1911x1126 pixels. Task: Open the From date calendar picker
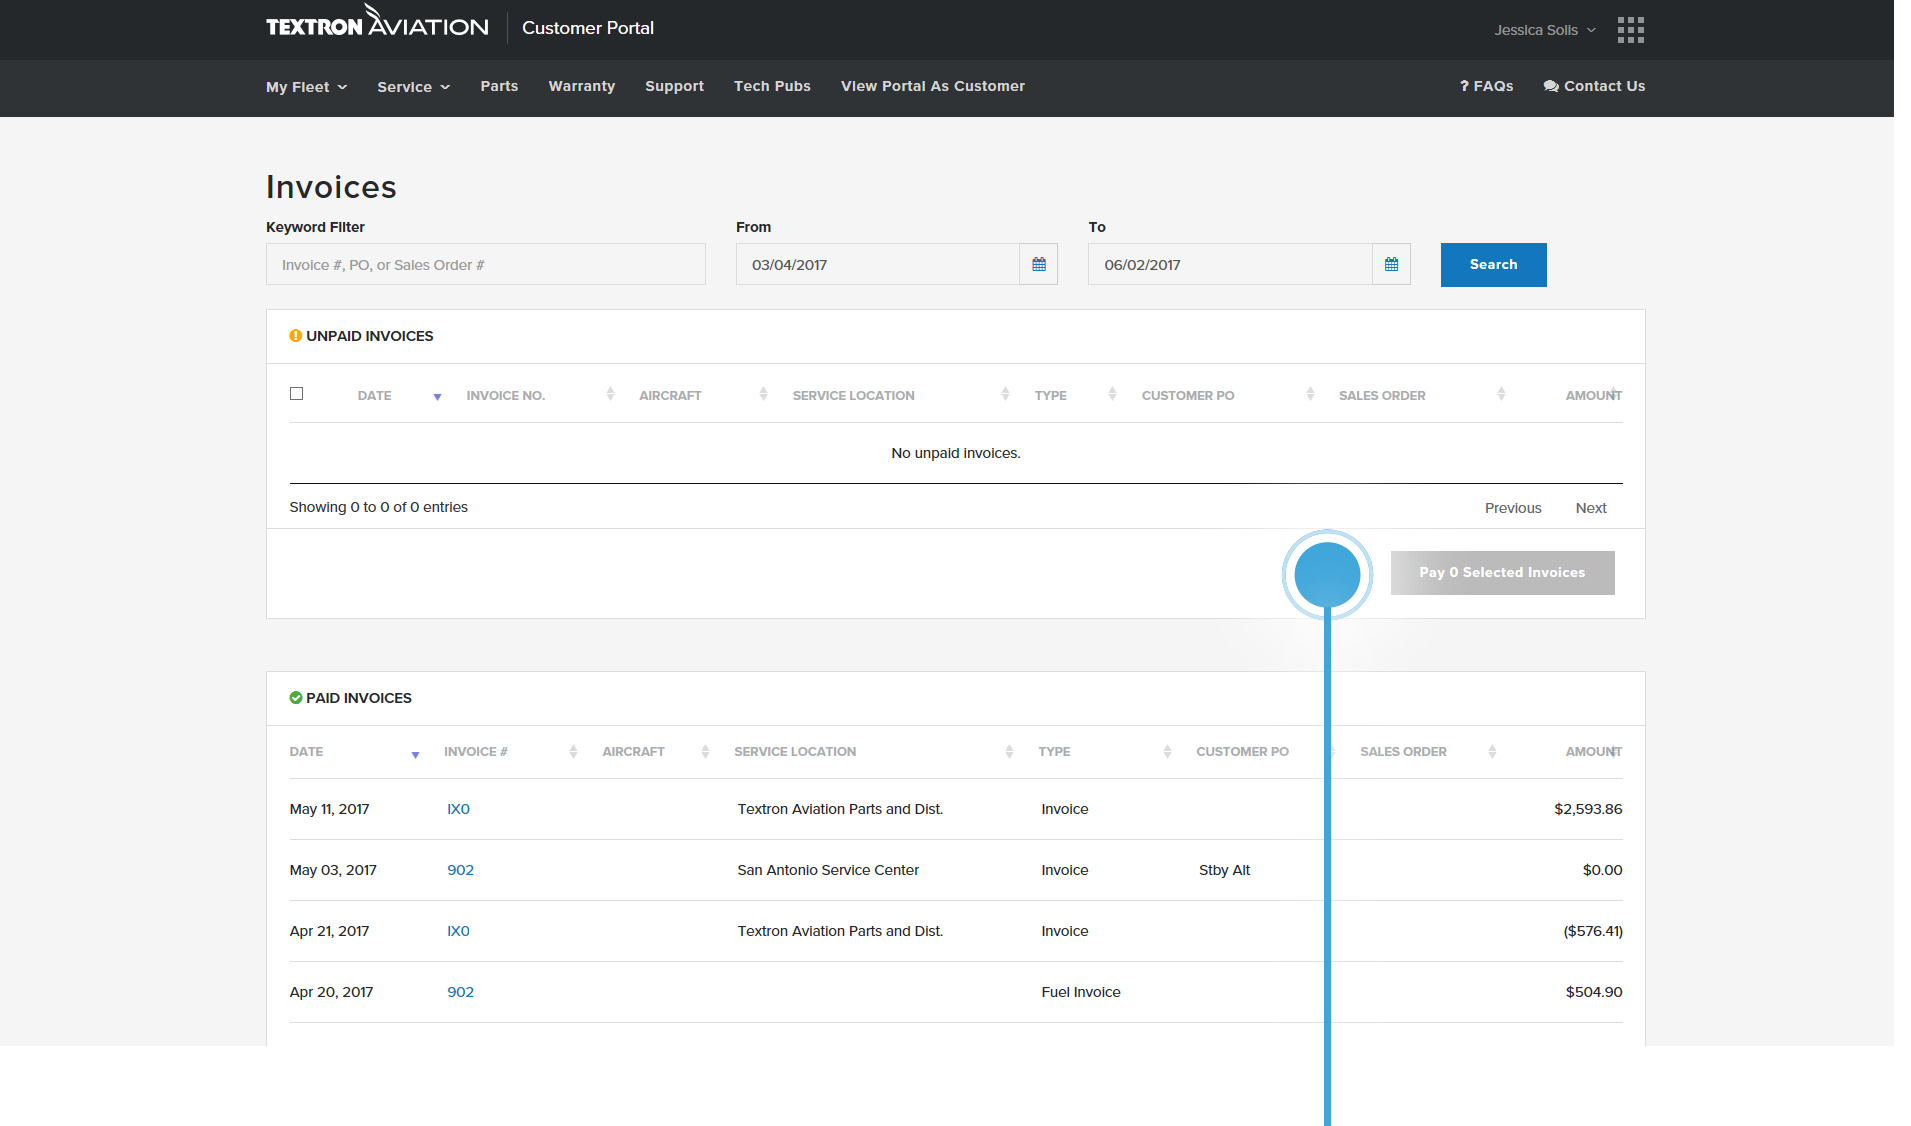tap(1038, 265)
